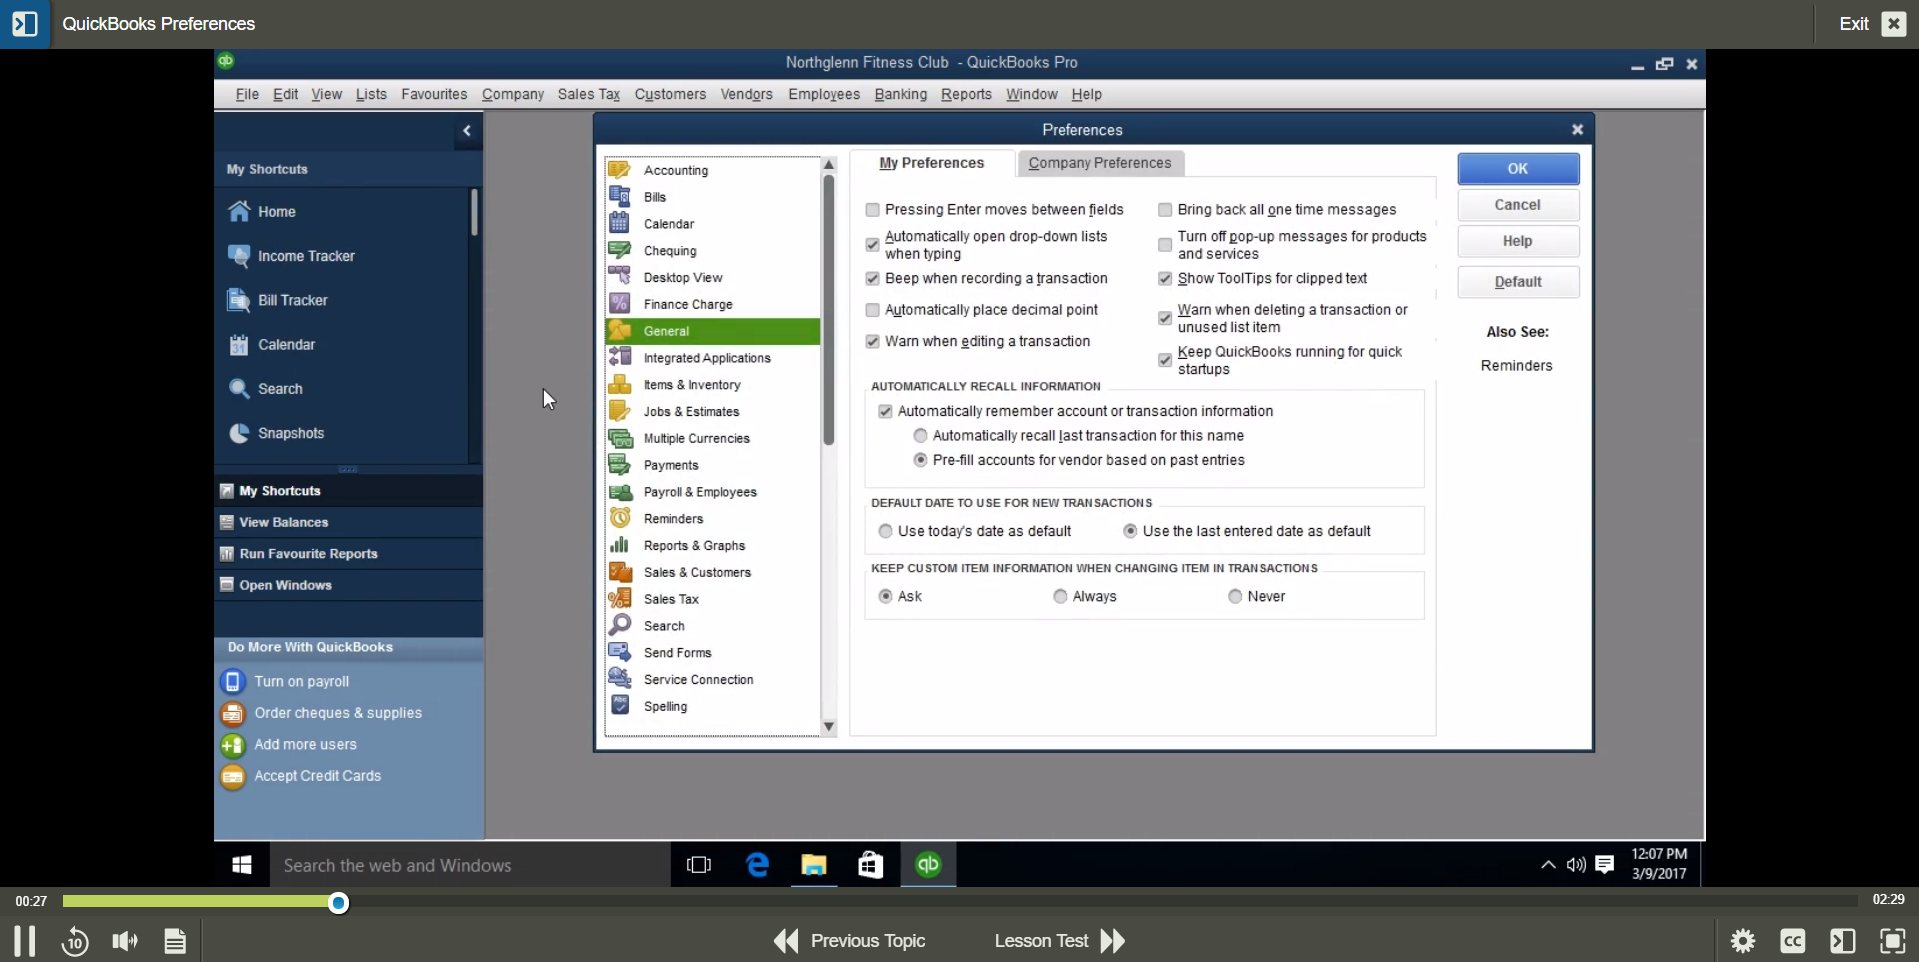The height and width of the screenshot is (962, 1919).
Task: Click the Default button
Action: coord(1517,281)
